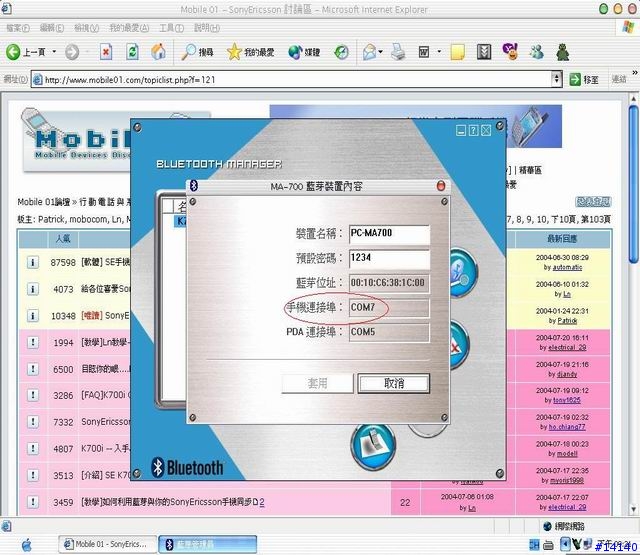Minimize the Bluetooth Manager window
Screen dimensions: 640x555
461,131
